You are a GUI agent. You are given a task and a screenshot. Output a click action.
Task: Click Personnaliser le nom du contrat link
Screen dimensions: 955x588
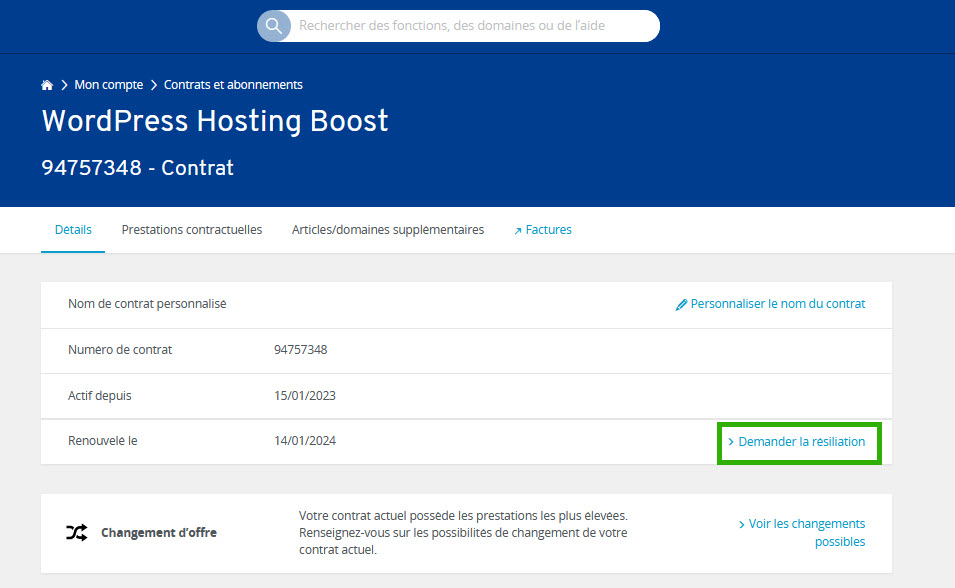(778, 304)
